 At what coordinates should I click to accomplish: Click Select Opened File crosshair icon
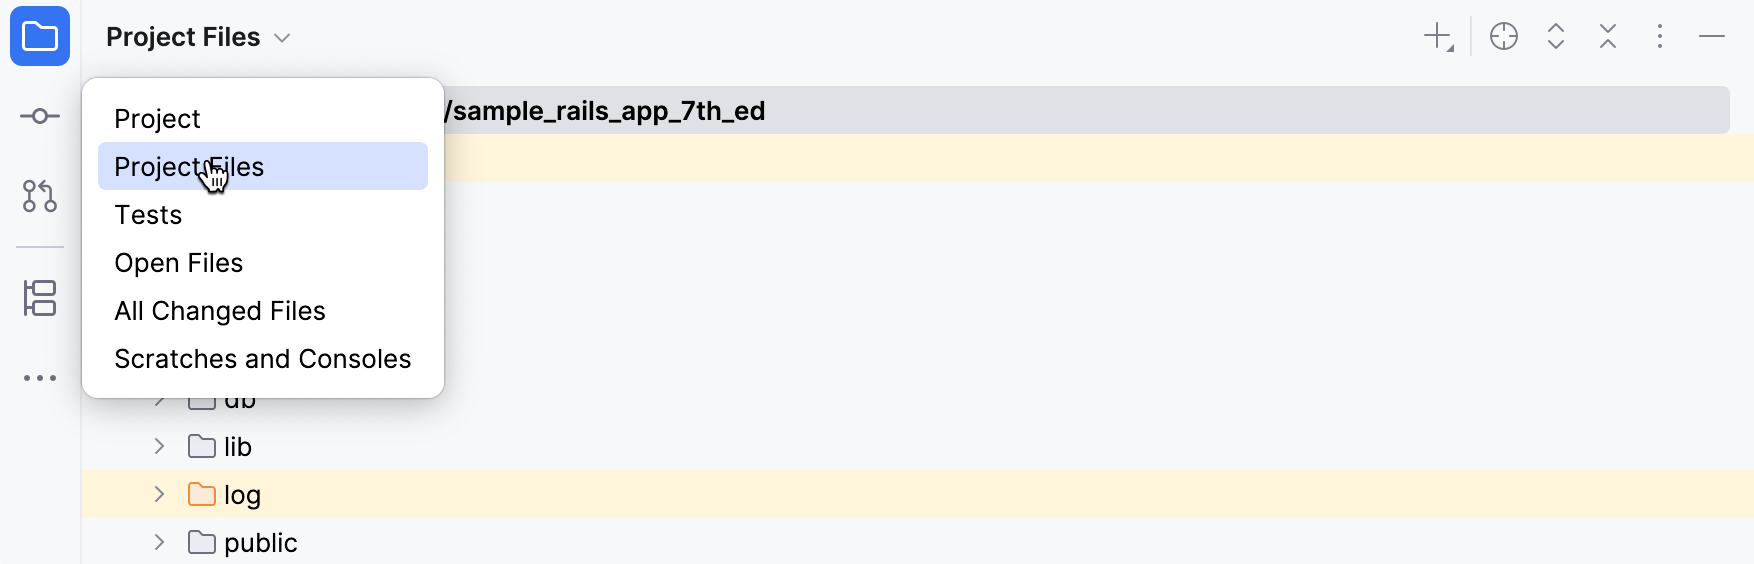pos(1503,37)
